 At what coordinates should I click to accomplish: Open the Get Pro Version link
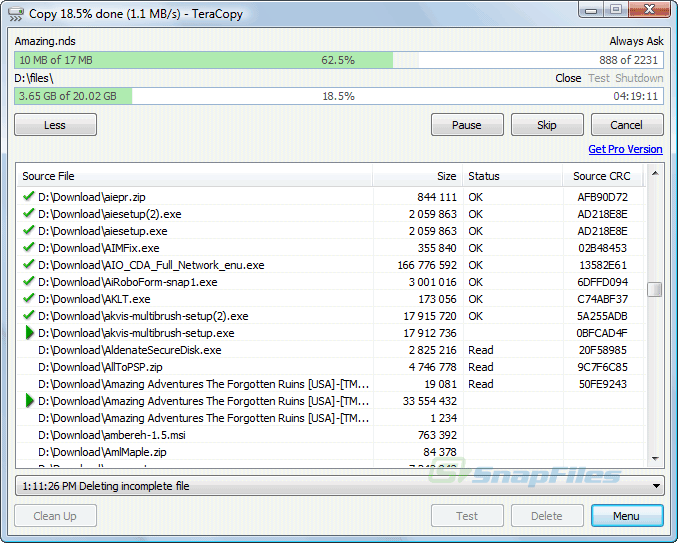tap(625, 149)
